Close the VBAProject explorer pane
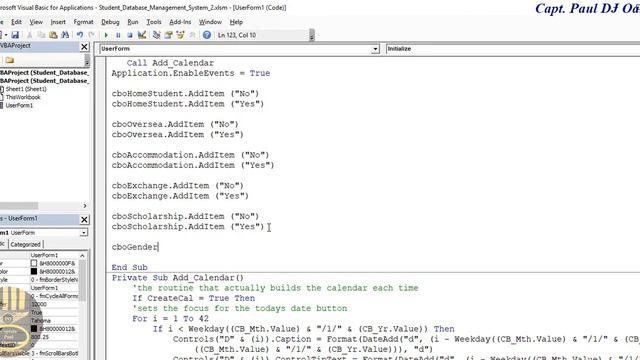Screen dimensions: 640x360 point(84,47)
